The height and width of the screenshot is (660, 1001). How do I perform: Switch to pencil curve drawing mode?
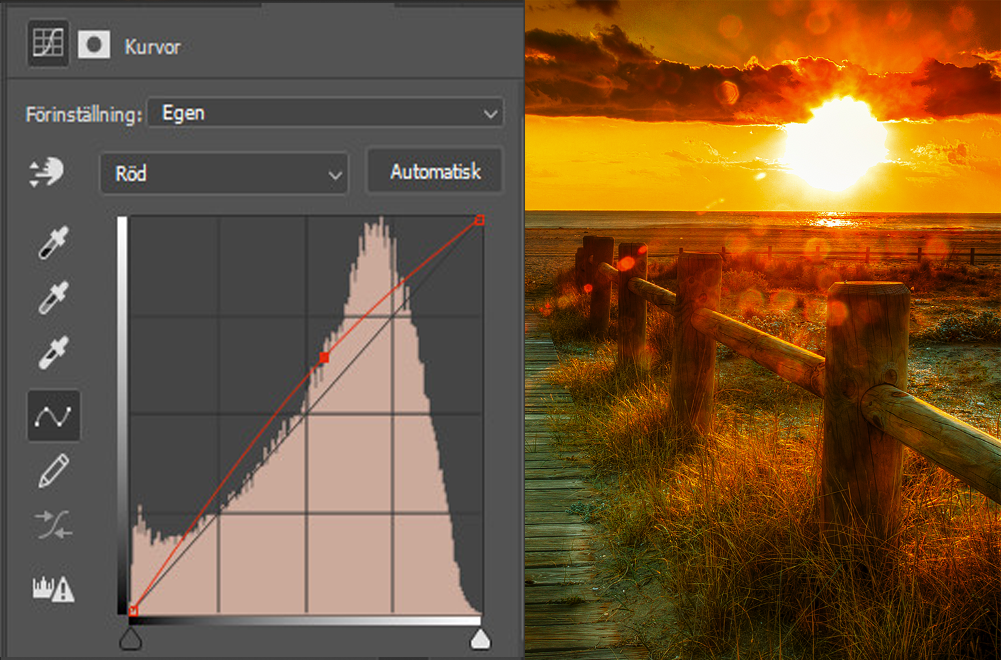52,470
